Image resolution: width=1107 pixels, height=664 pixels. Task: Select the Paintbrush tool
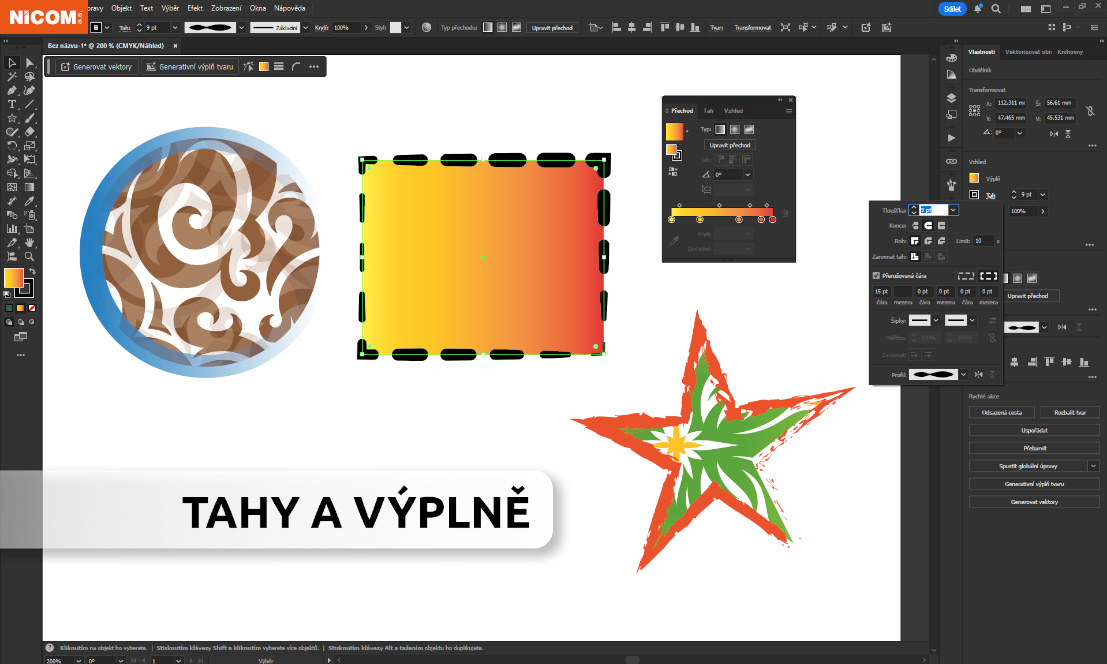coord(30,118)
